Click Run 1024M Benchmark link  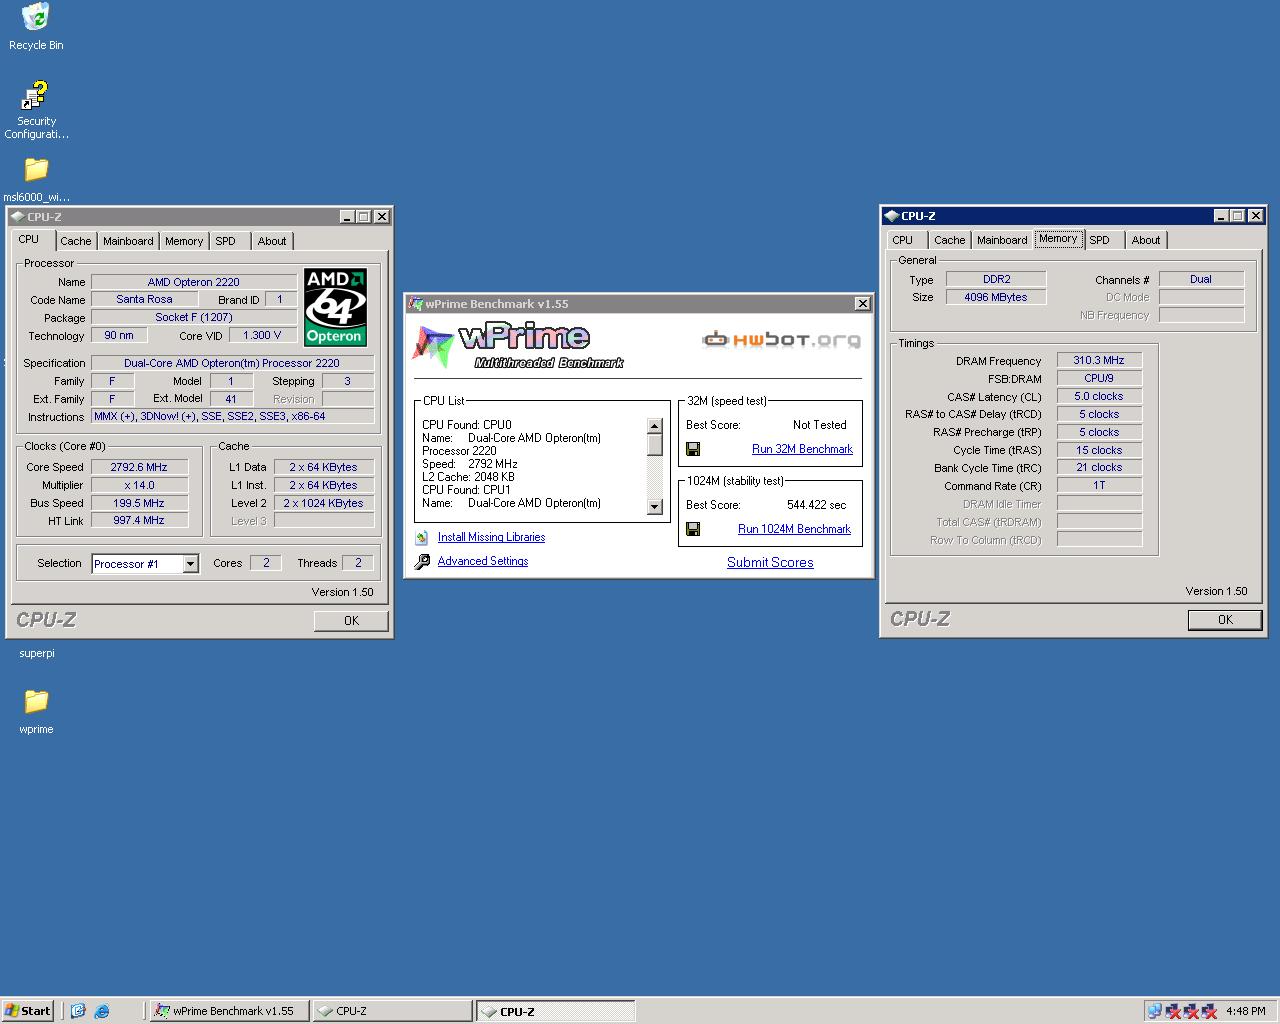pyautogui.click(x=794, y=529)
